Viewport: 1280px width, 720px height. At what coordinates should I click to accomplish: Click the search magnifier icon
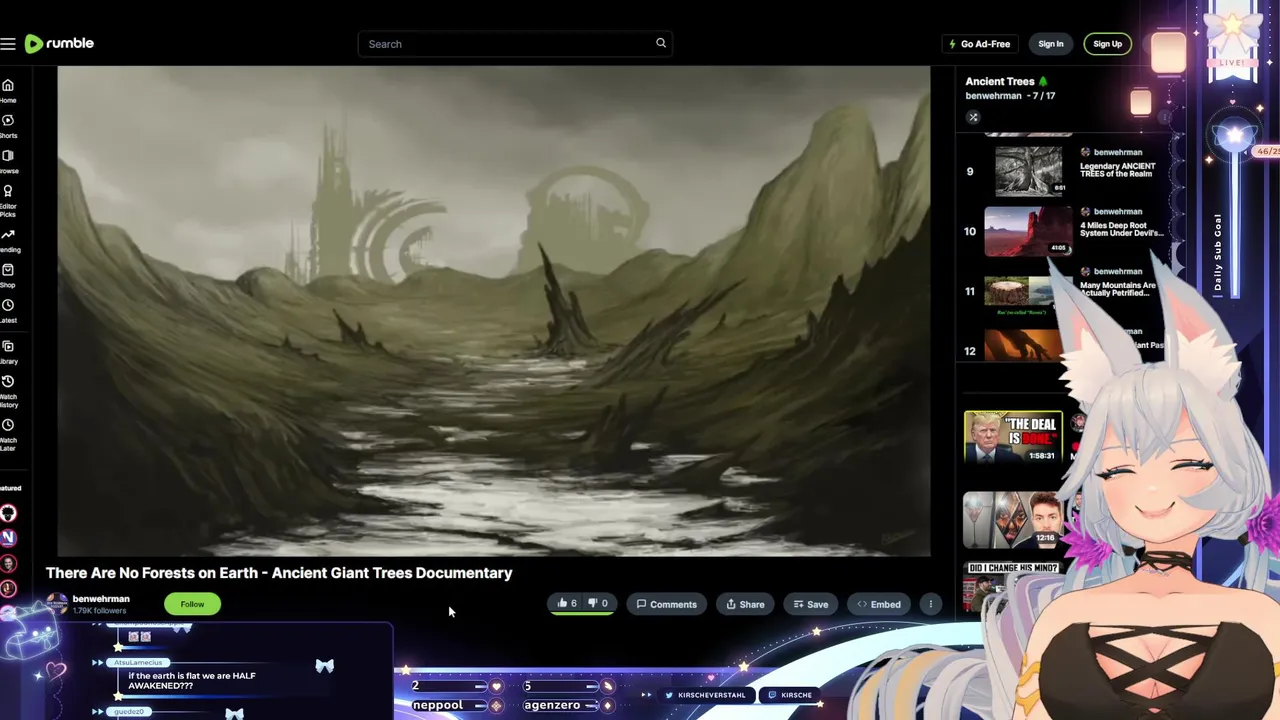click(661, 43)
